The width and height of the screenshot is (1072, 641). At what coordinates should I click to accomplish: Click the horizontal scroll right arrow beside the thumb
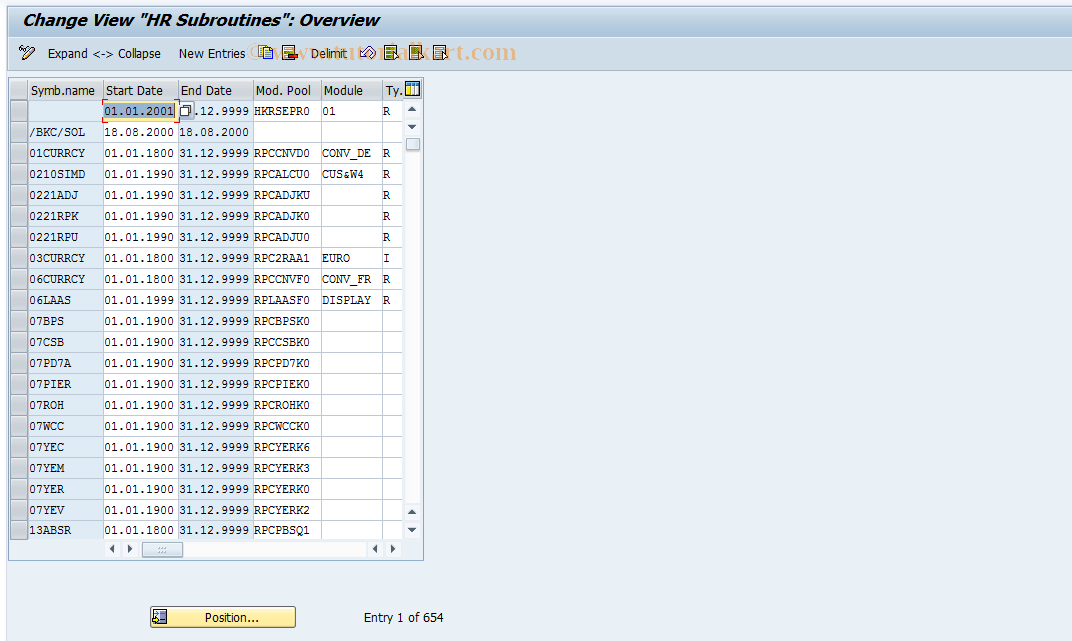coord(131,549)
